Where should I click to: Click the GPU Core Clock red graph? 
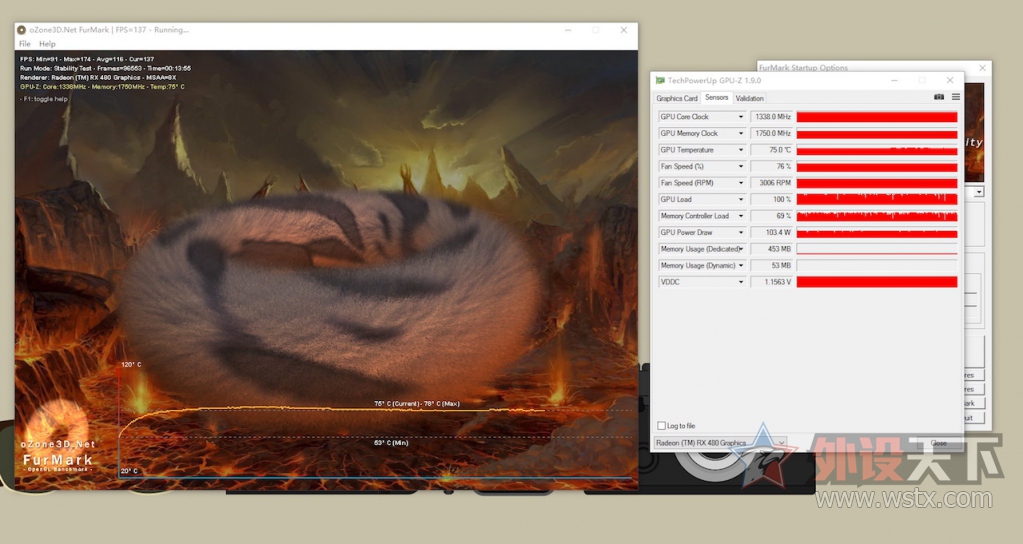point(877,117)
